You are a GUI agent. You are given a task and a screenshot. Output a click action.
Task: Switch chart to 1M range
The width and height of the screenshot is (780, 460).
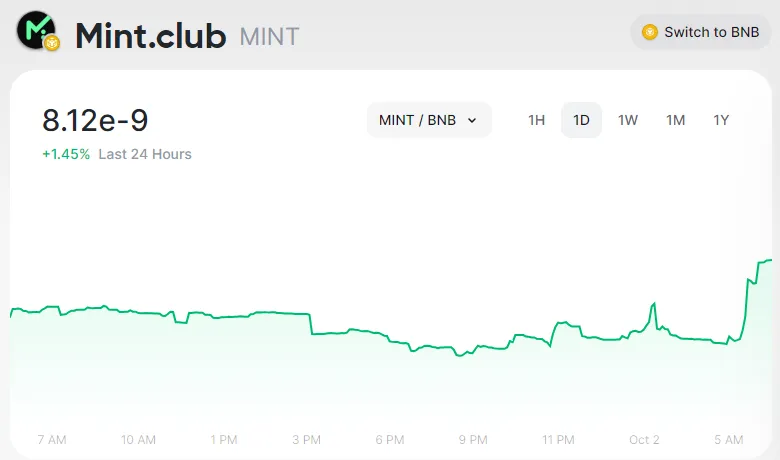coord(676,120)
